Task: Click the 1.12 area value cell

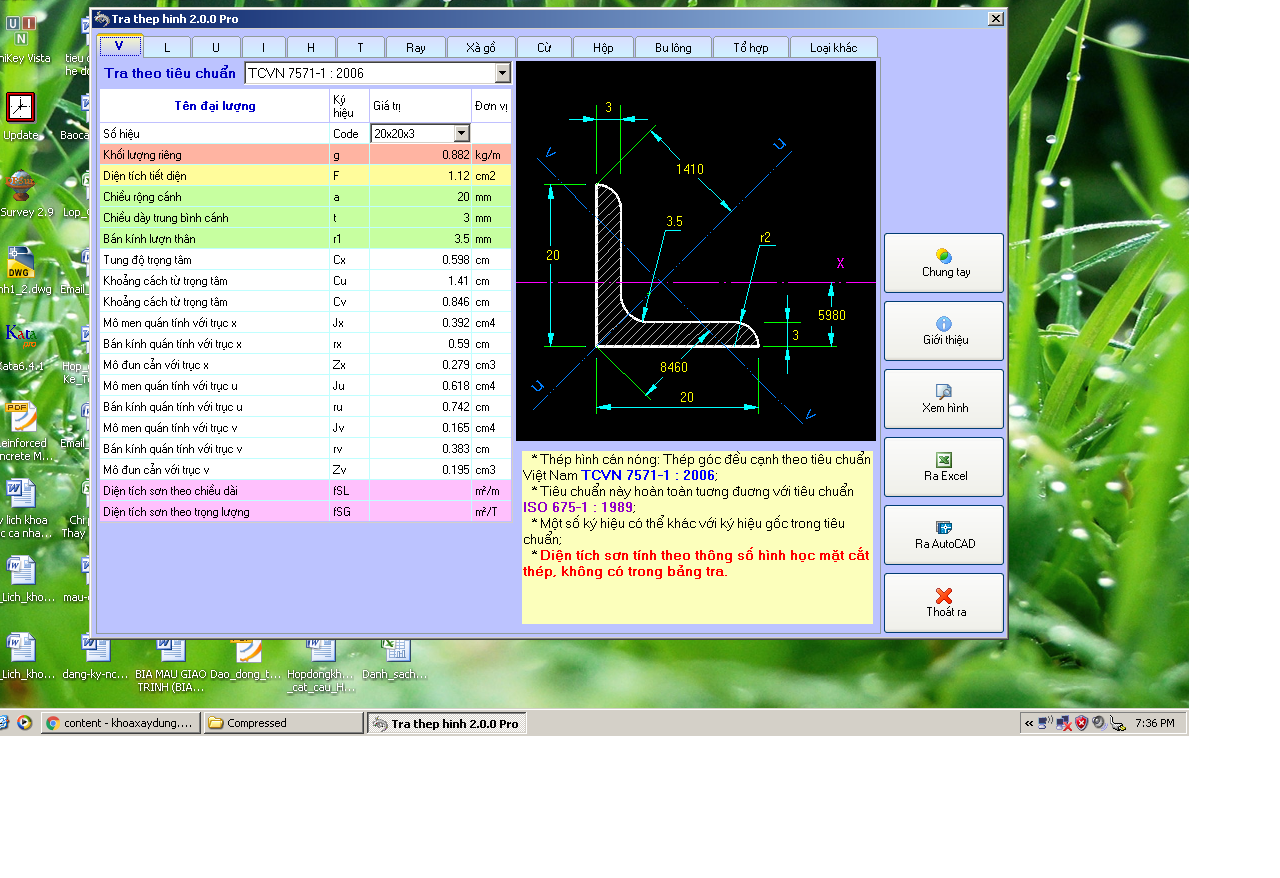Action: click(420, 176)
